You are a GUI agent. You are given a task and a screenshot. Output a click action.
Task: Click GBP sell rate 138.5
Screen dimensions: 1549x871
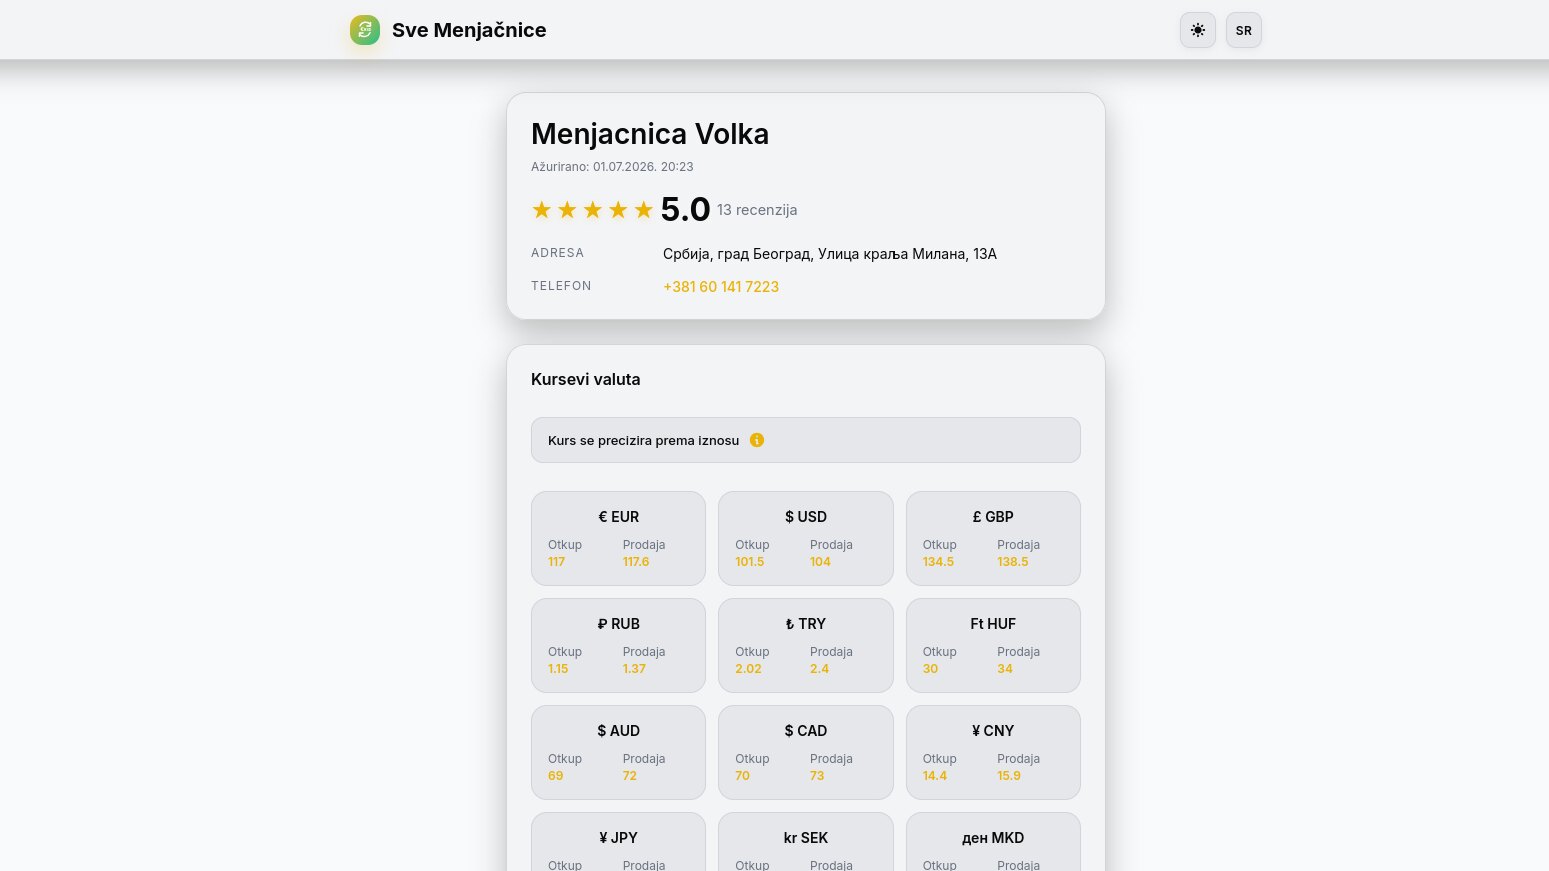coord(1013,562)
